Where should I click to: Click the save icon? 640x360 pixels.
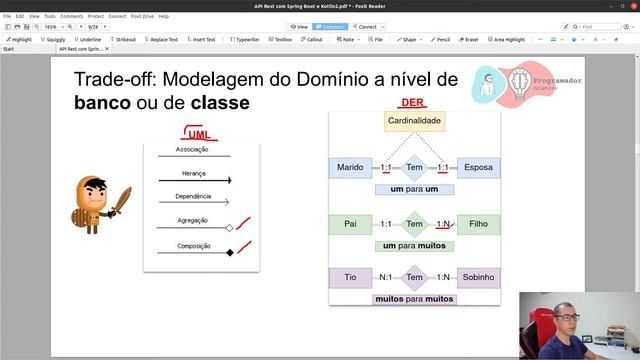[27, 27]
